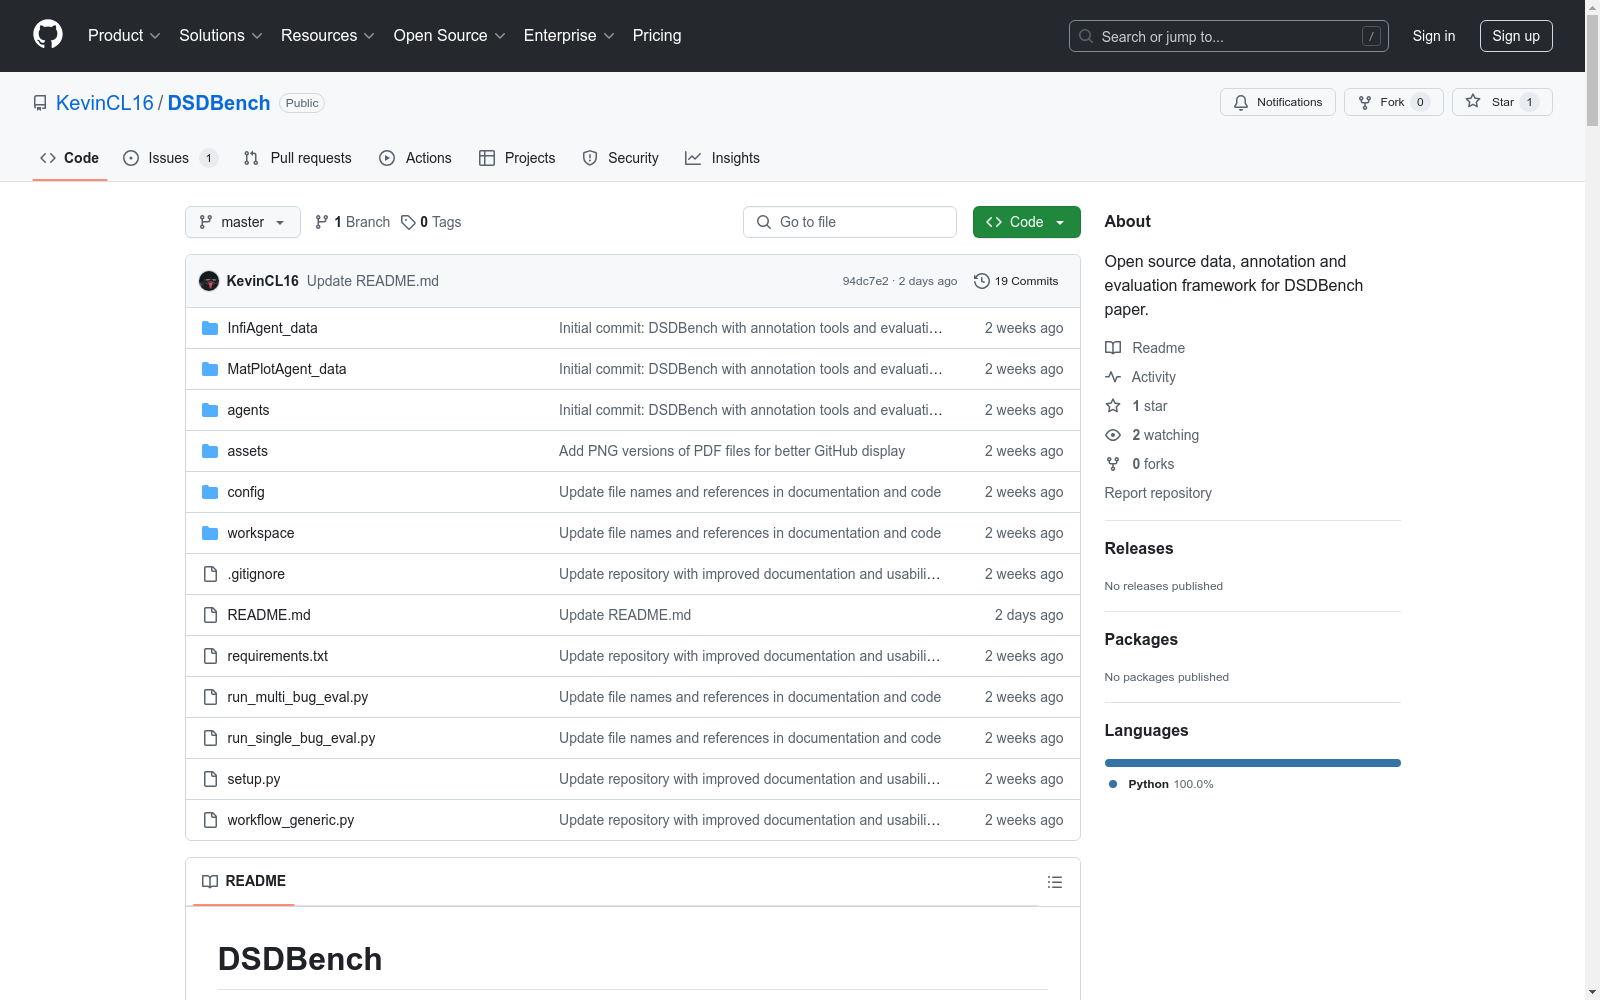Click KevinCL16 avatar in commit row
Image resolution: width=1600 pixels, height=1000 pixels.
tap(209, 281)
